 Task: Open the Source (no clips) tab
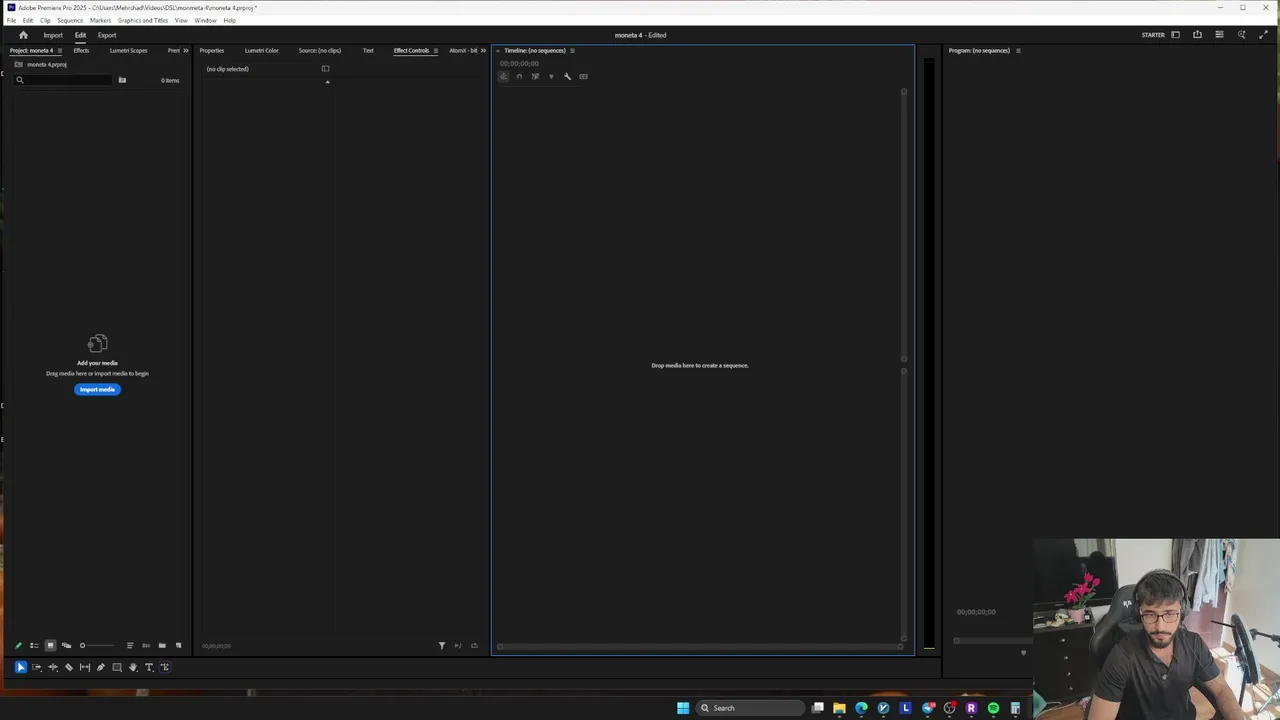pos(320,50)
